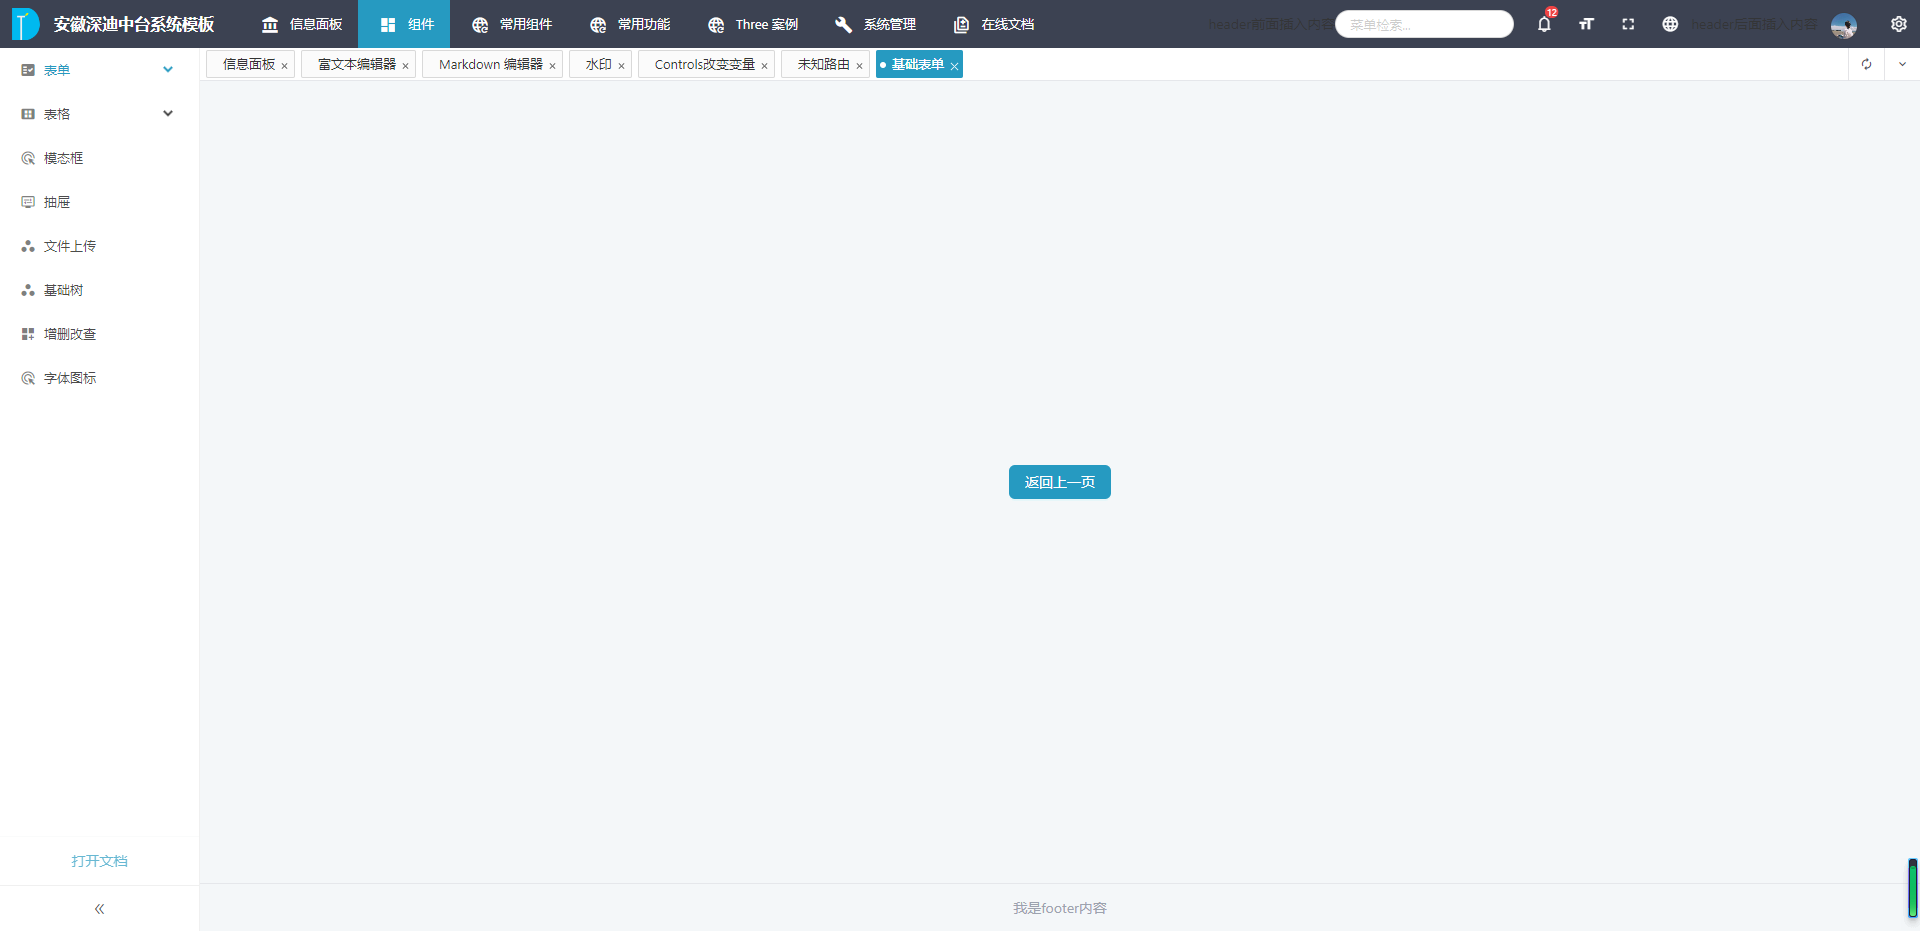Open 系统管理 top menu
1920x931 pixels.
click(876, 24)
